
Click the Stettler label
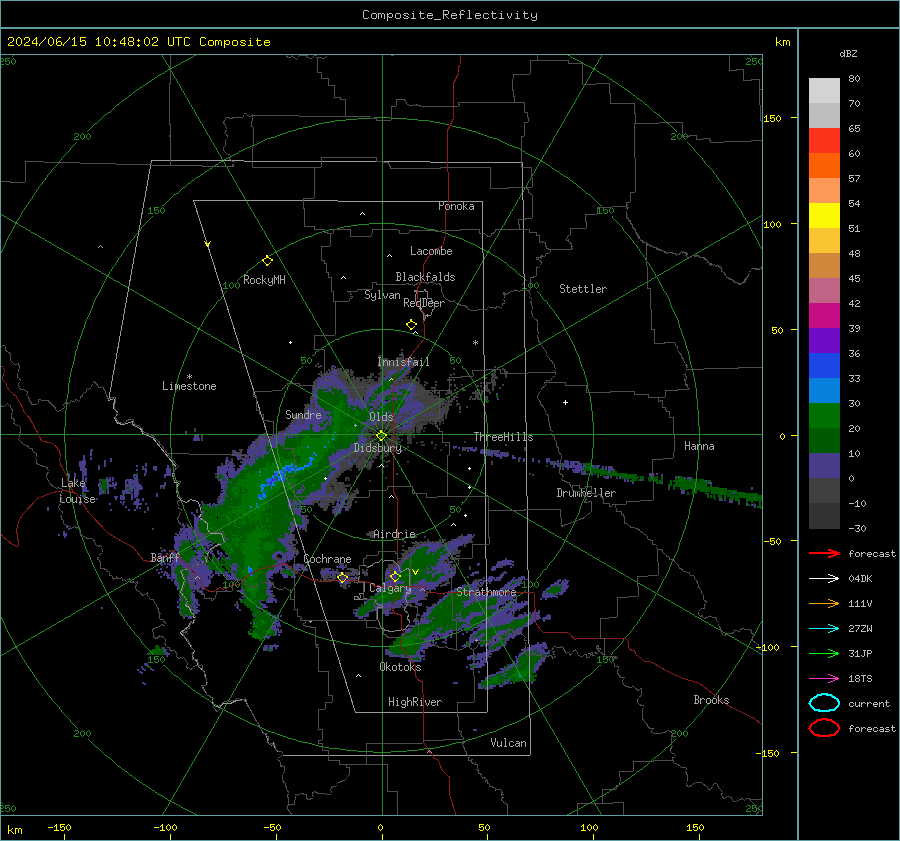[x=583, y=289]
